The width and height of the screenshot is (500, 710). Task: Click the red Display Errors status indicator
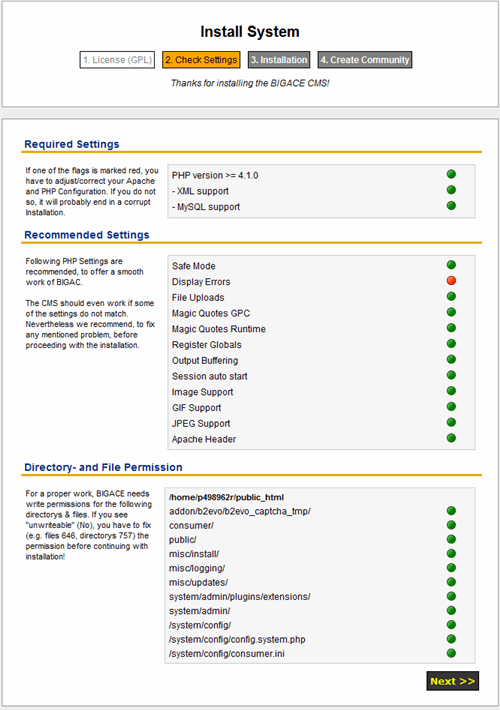pyautogui.click(x=451, y=281)
